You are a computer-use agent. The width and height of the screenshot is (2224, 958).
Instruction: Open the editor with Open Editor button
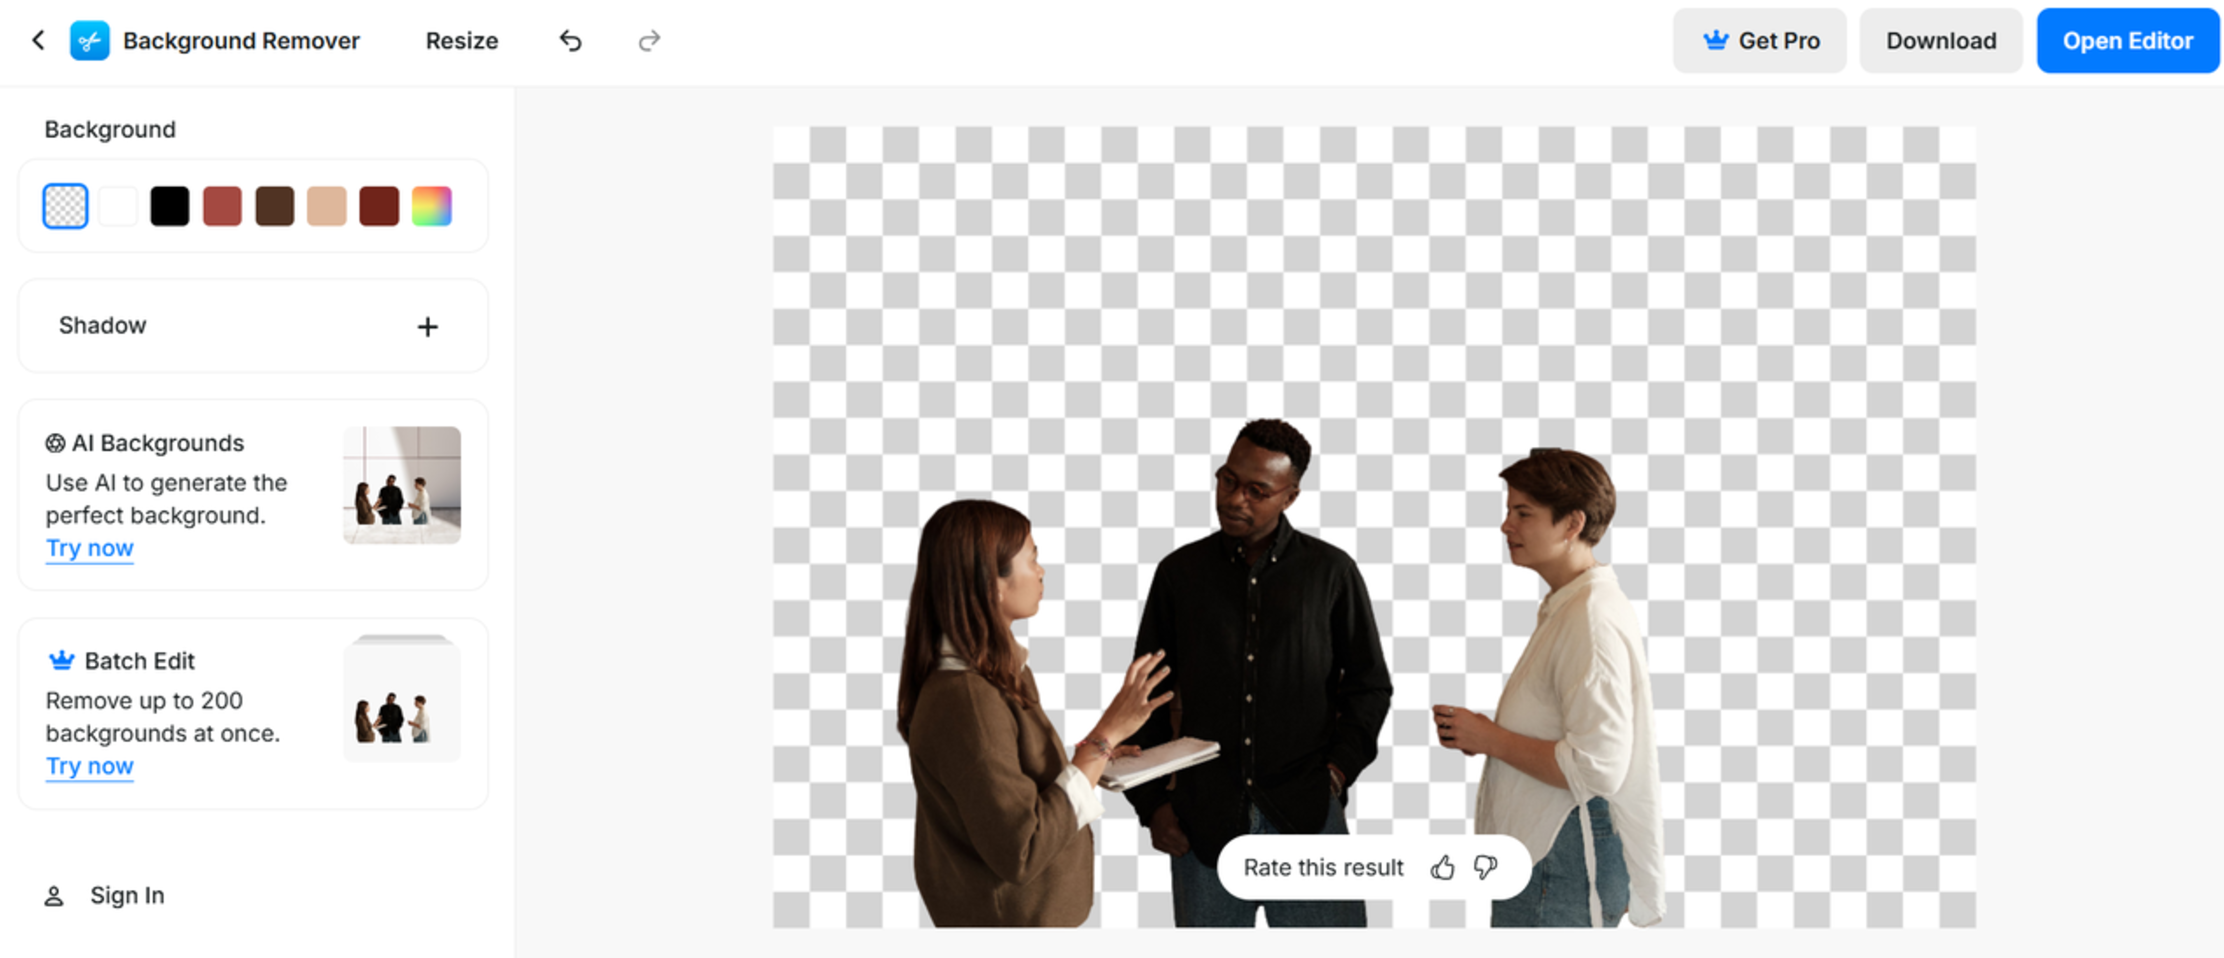pyautogui.click(x=2127, y=41)
